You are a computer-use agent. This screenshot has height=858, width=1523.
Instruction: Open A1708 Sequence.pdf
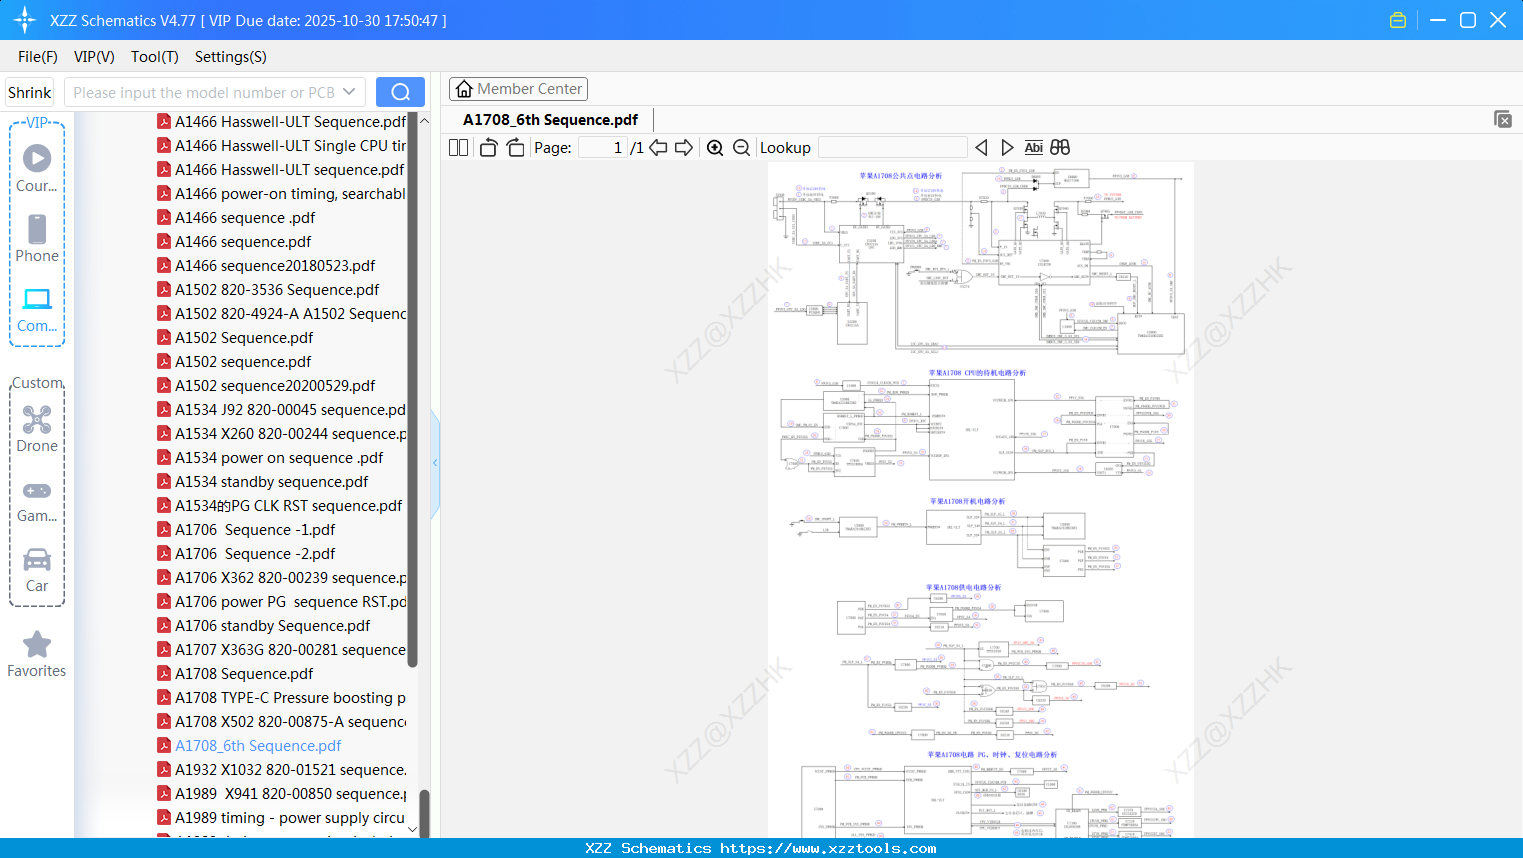[x=235, y=674]
